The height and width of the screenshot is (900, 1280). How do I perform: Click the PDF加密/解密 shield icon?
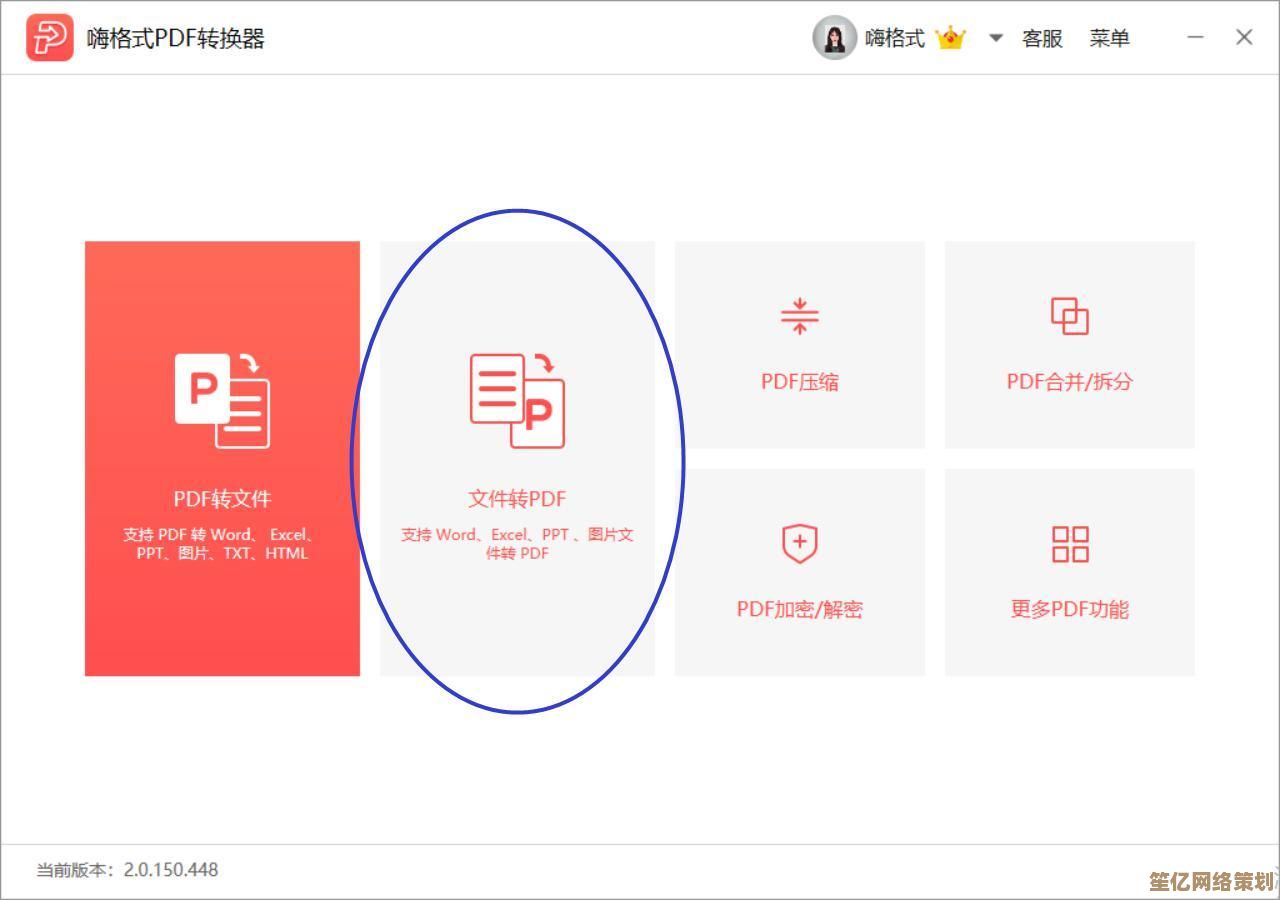[799, 544]
